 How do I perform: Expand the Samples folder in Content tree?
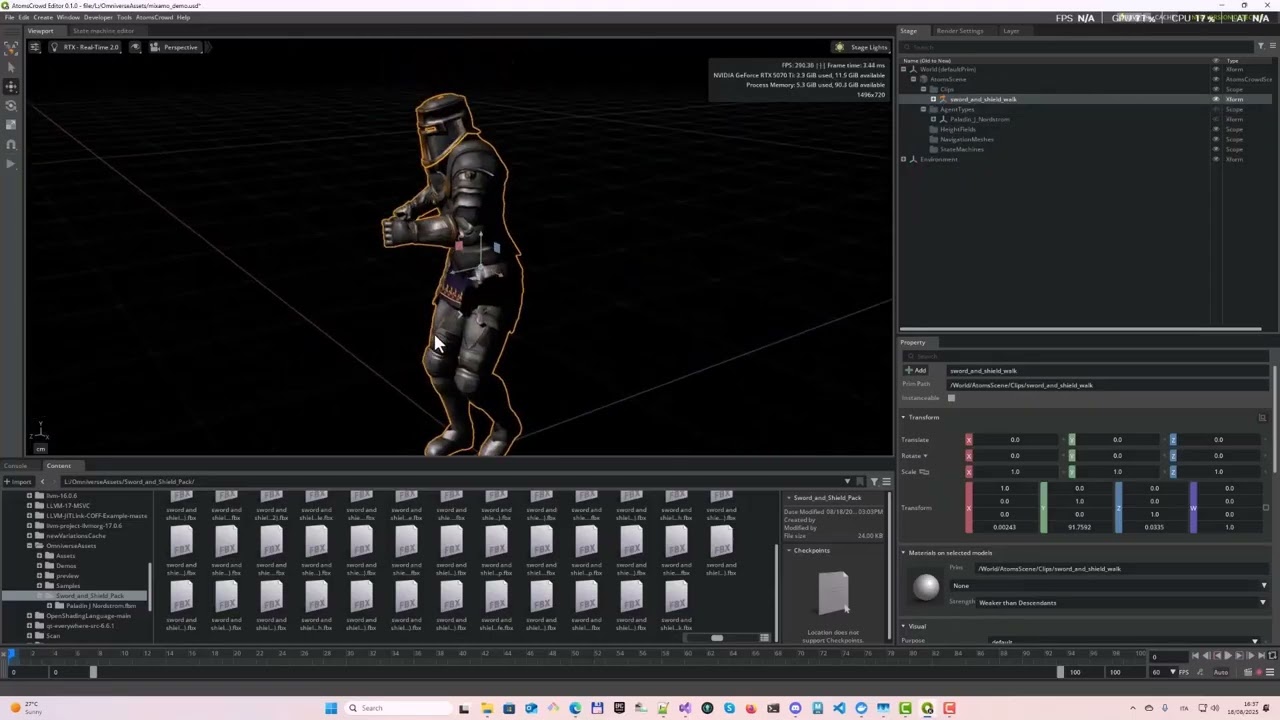[x=40, y=586]
